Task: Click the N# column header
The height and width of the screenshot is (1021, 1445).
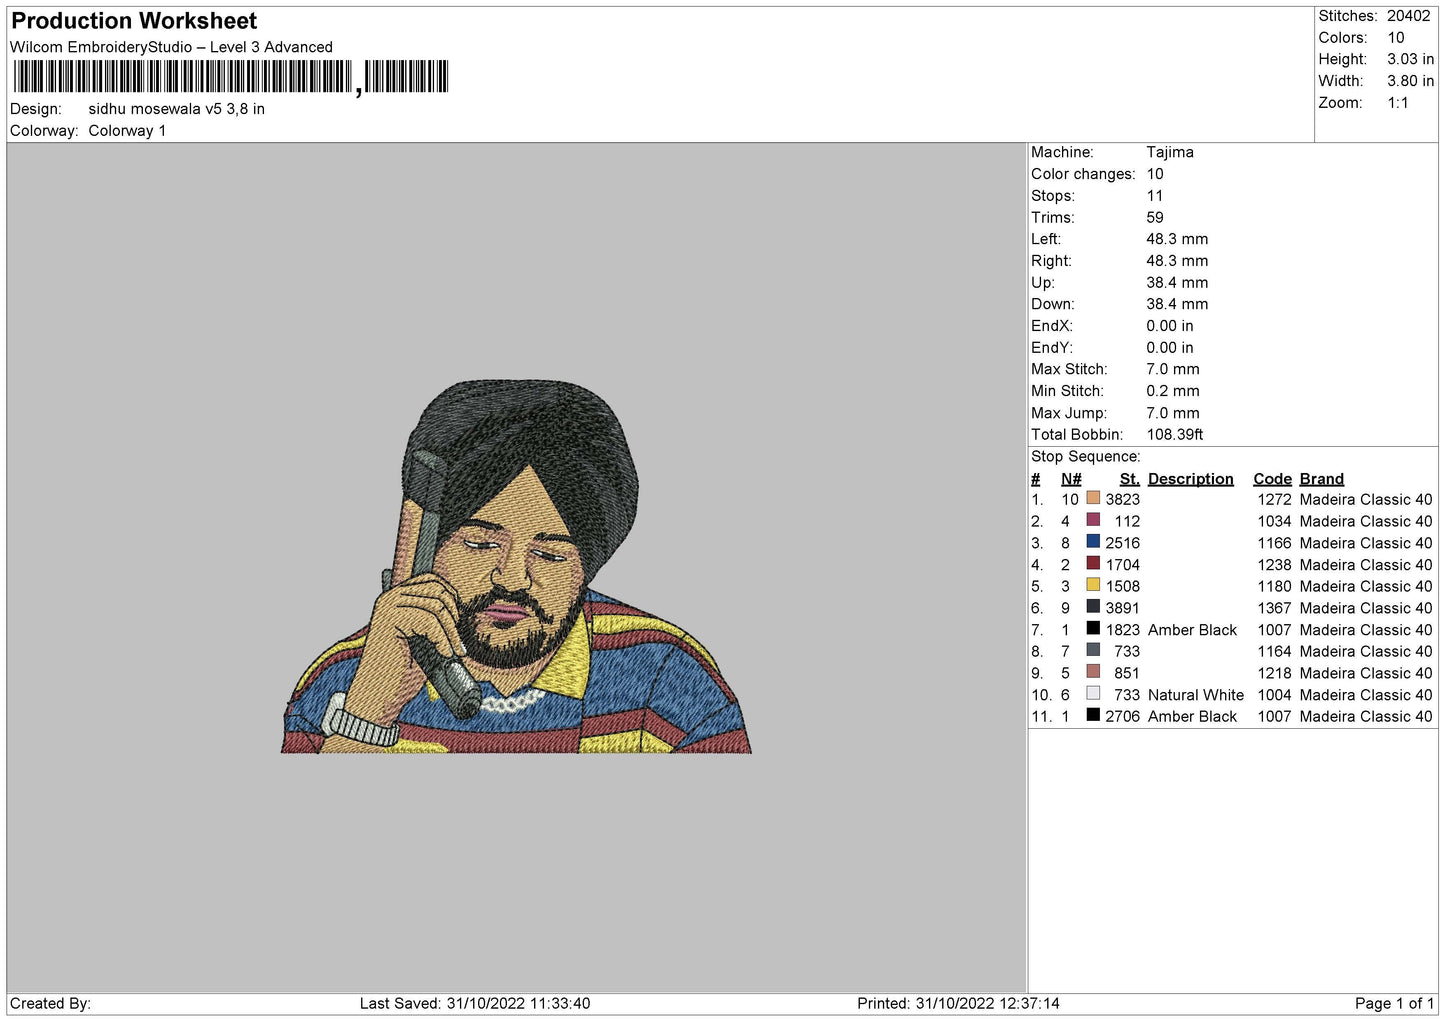Action: 1071,479
